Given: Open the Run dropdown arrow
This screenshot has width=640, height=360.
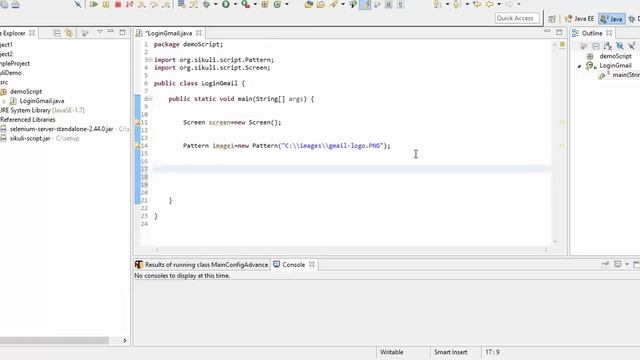Looking at the screenshot, I should click(235, 4).
